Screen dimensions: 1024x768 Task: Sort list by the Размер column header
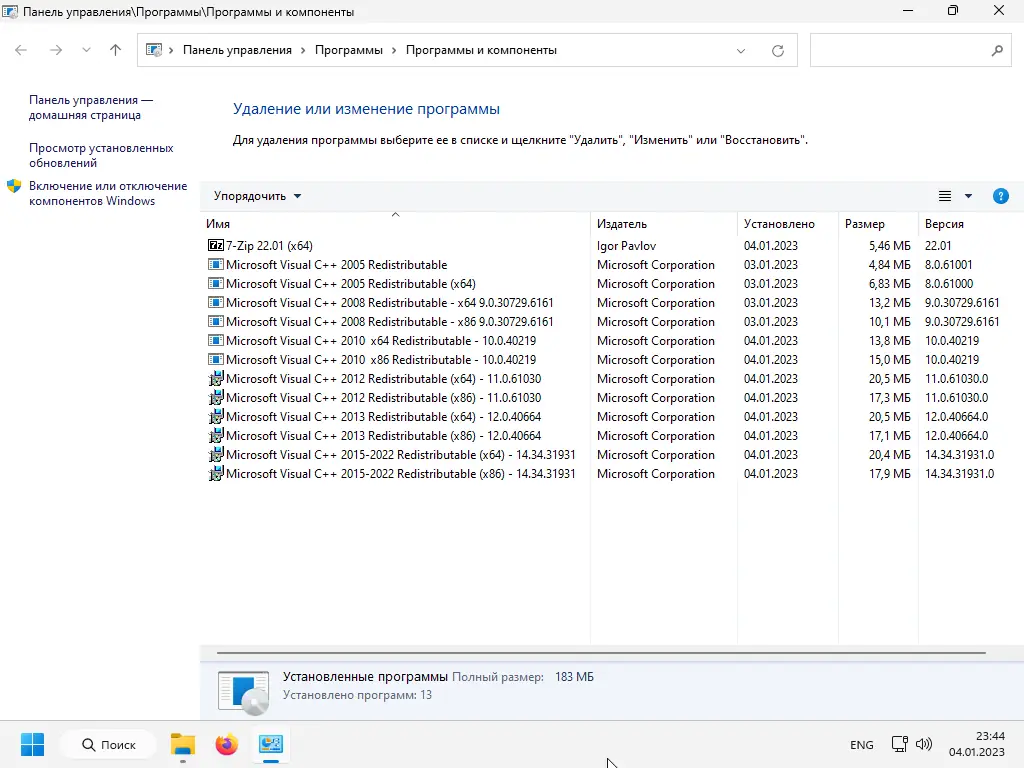(x=878, y=224)
